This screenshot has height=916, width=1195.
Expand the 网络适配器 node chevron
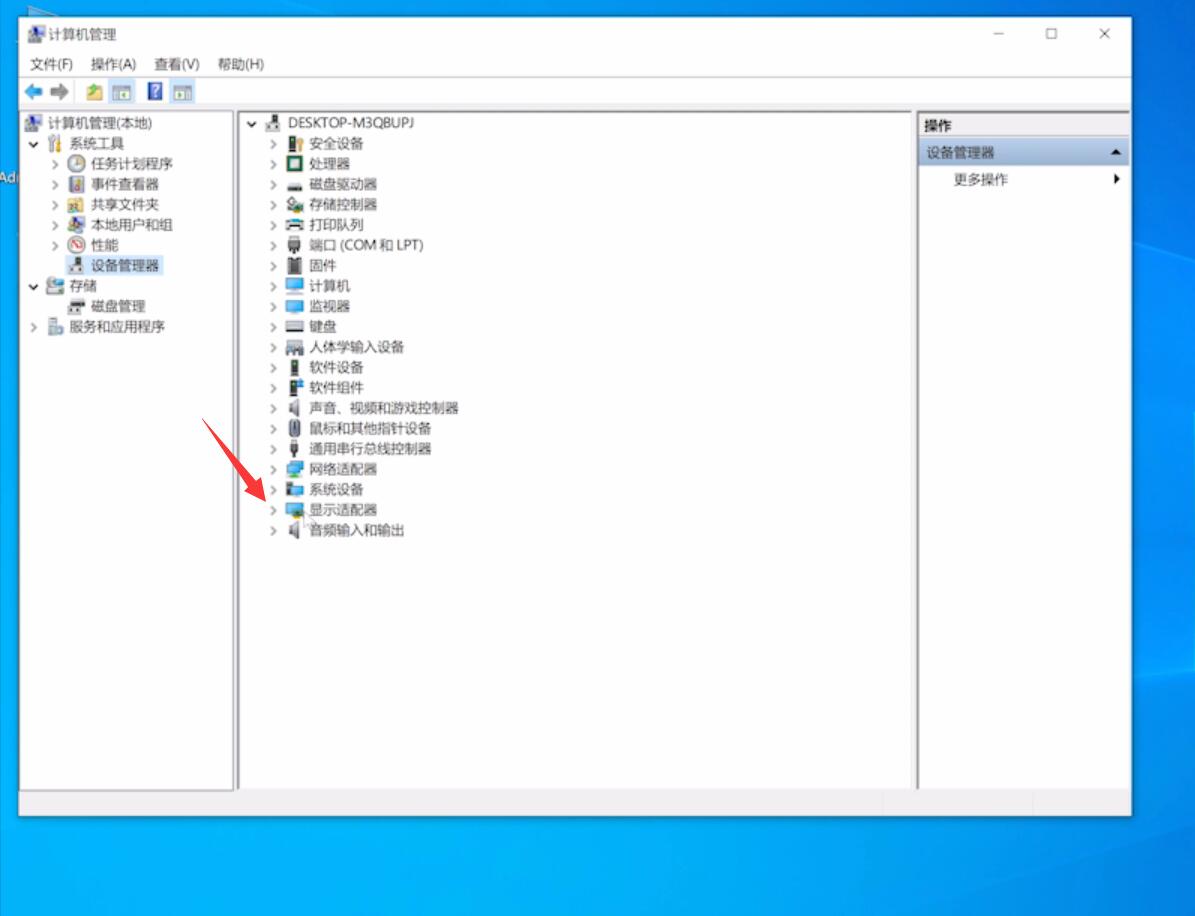(274, 469)
